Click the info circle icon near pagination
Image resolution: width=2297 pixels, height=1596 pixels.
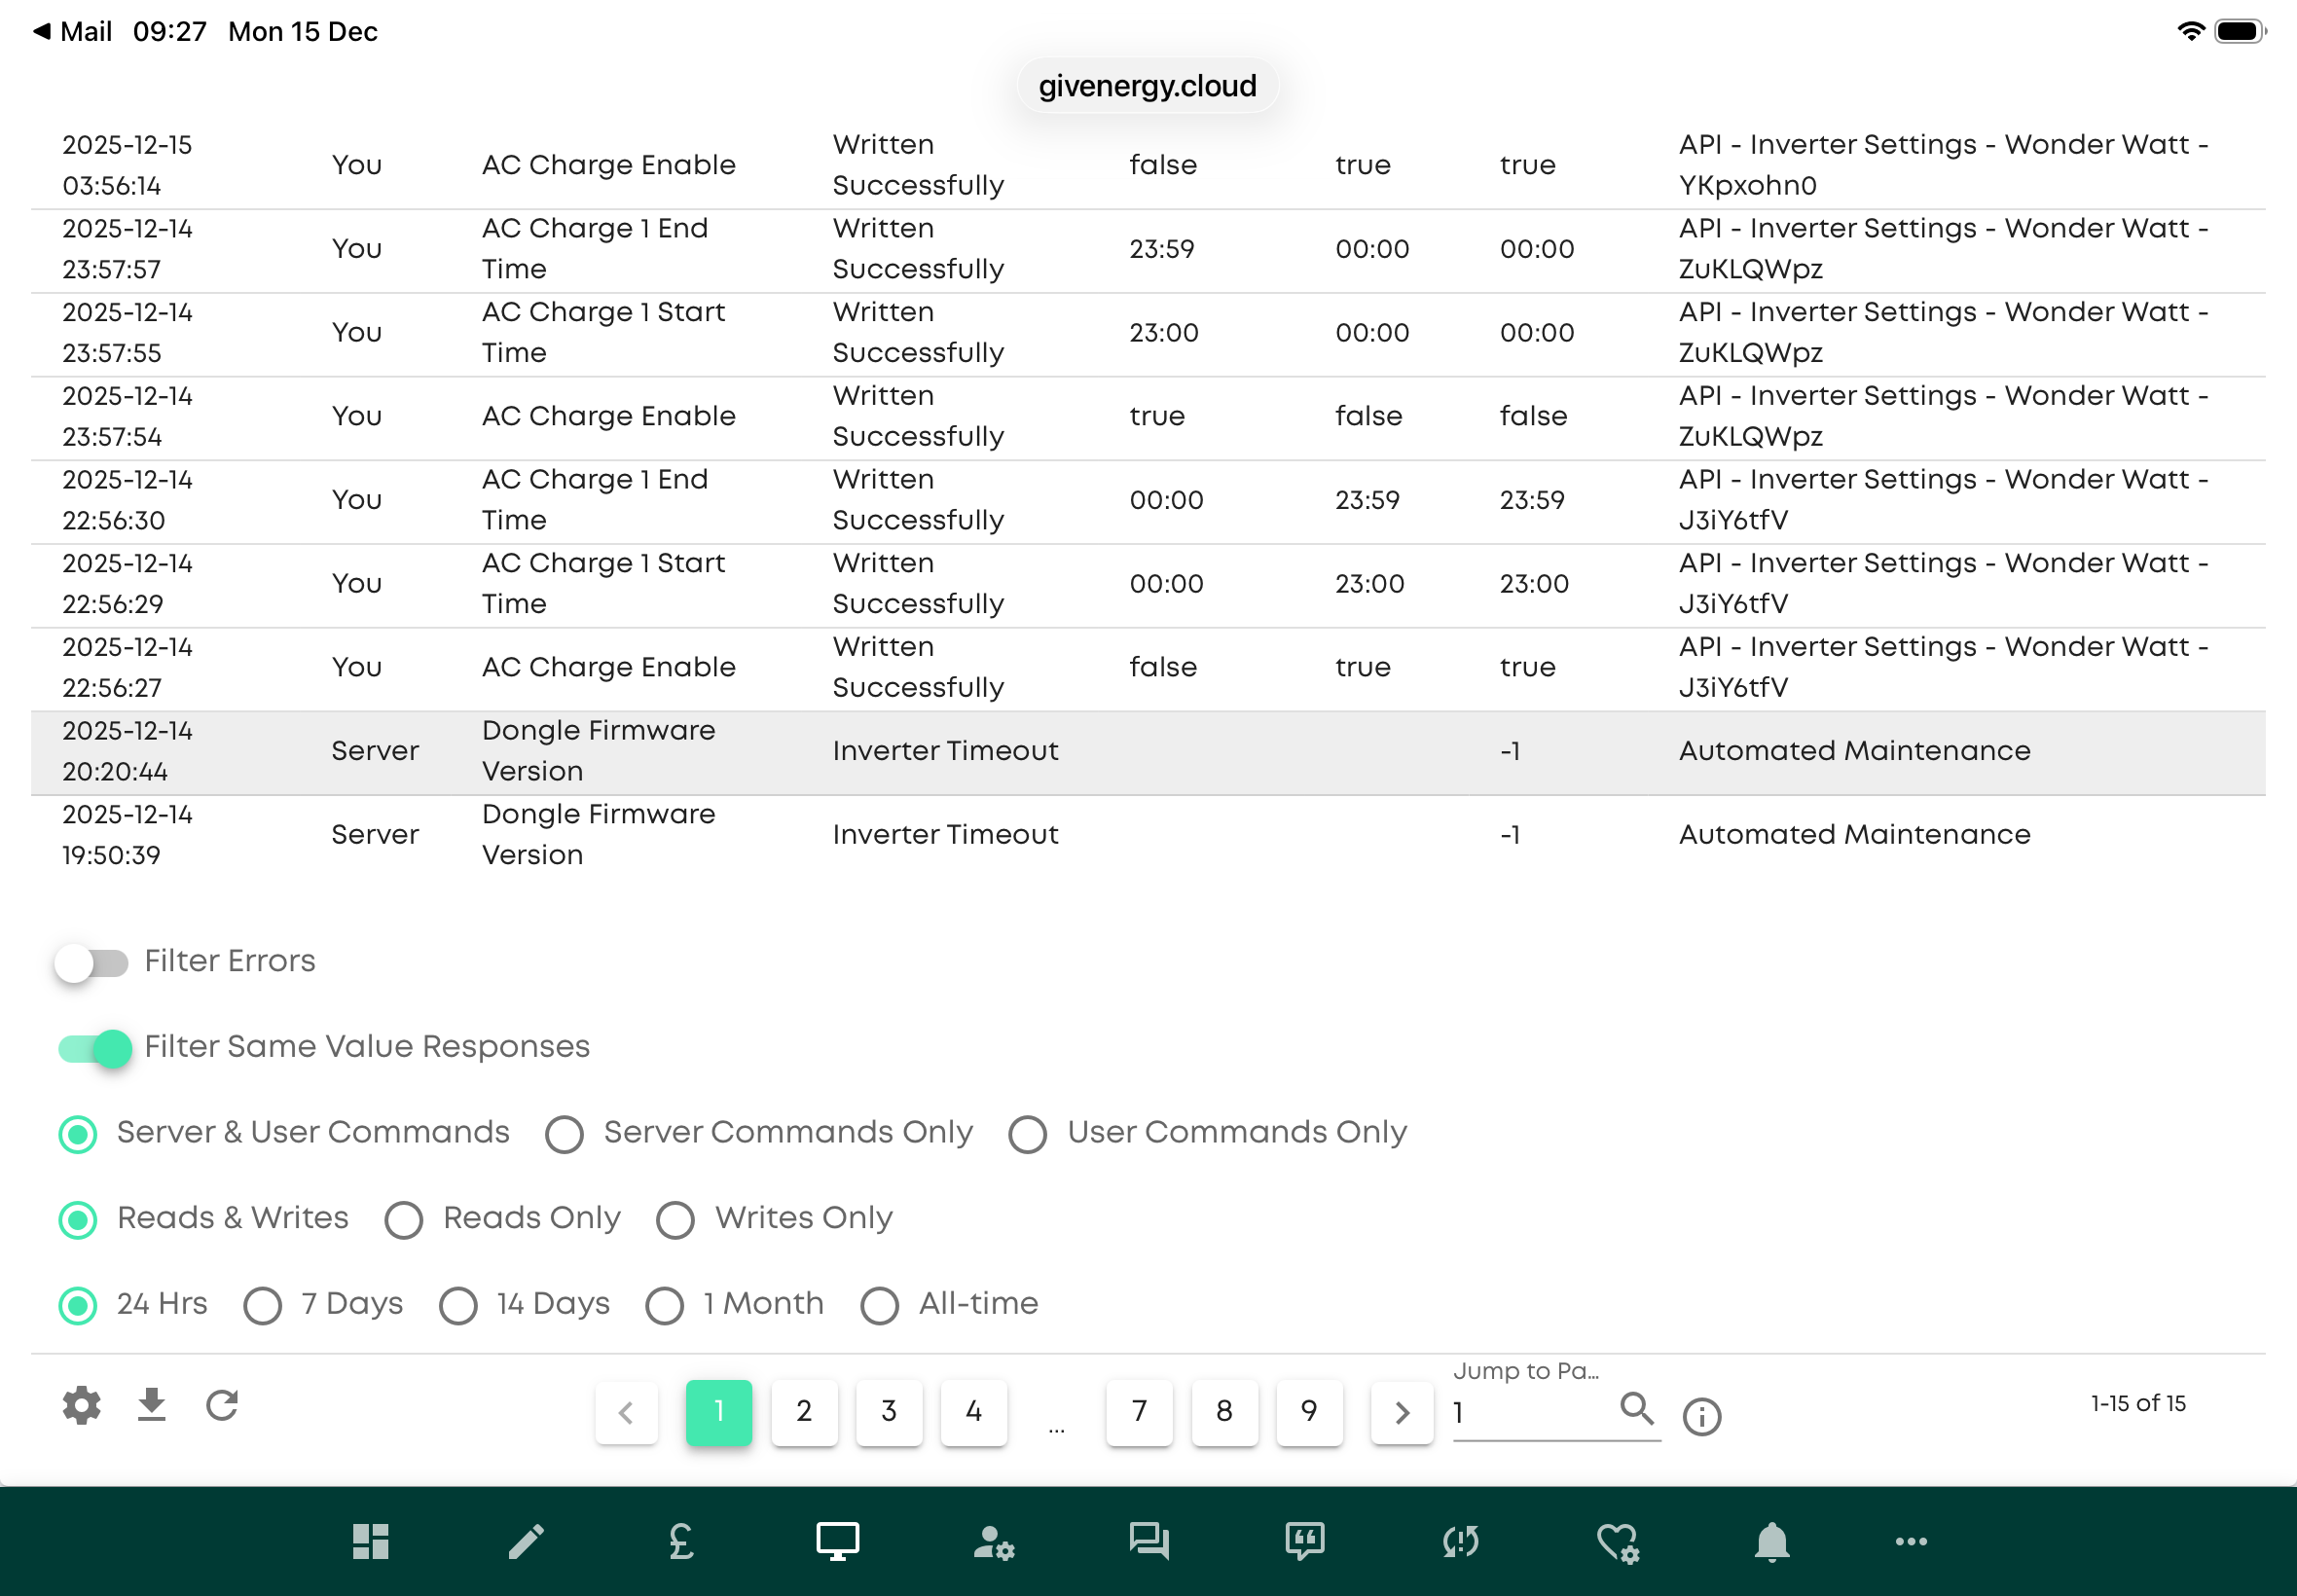click(1701, 1416)
